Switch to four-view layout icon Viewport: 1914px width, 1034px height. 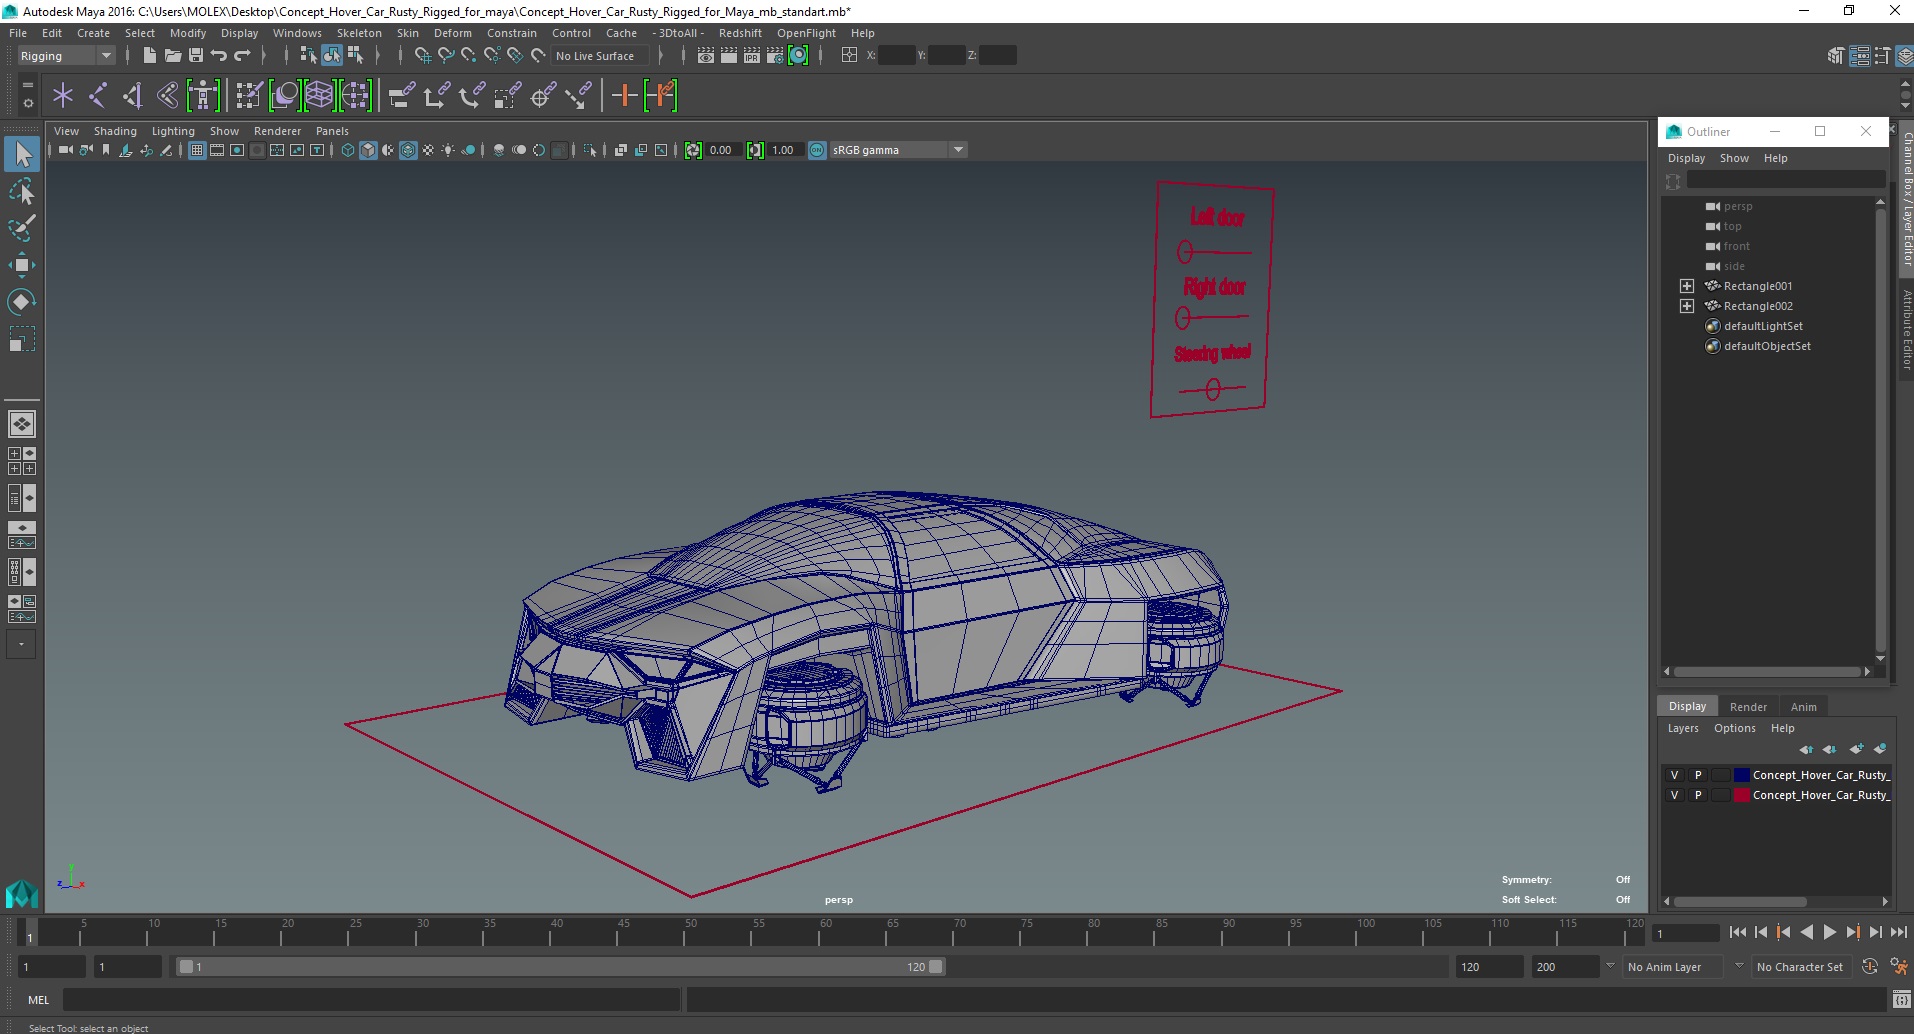click(x=21, y=461)
